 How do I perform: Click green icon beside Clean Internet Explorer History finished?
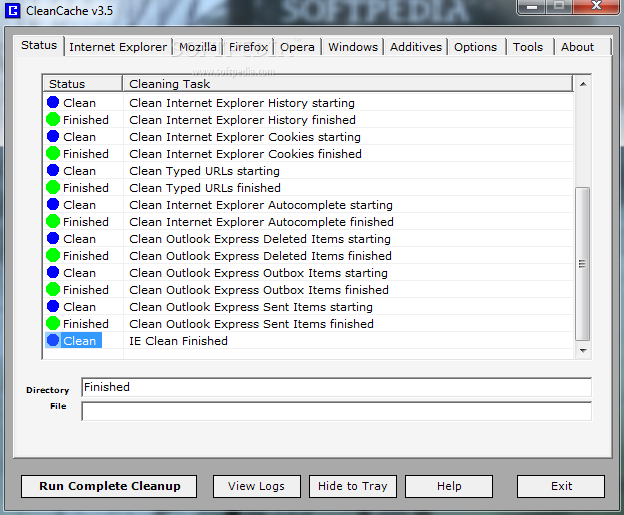click(53, 119)
